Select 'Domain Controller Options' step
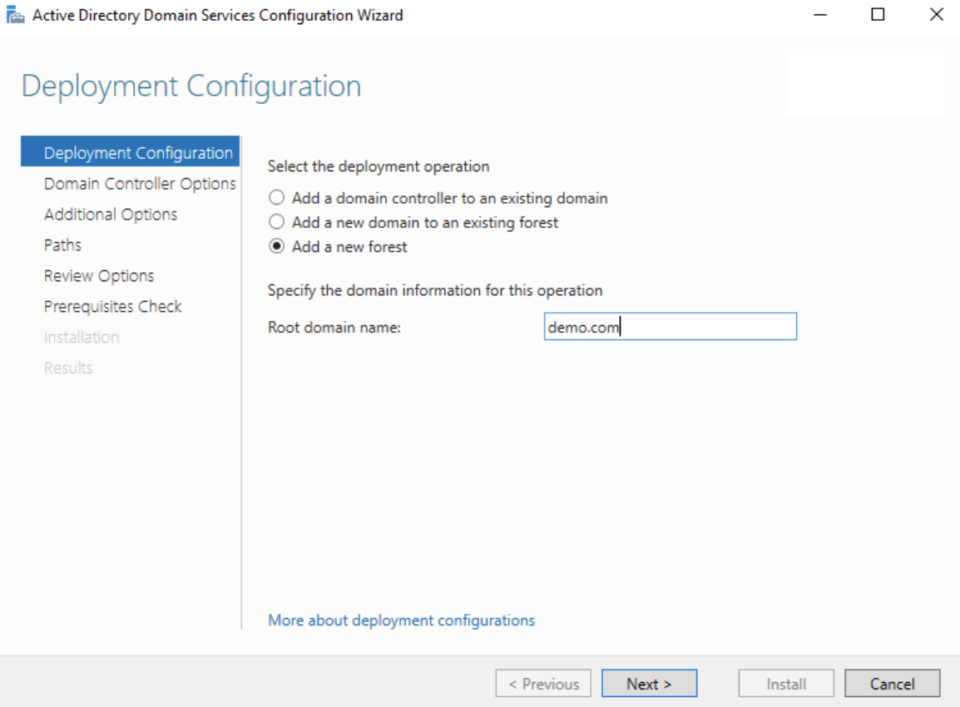Viewport: 960px width, 707px height. pyautogui.click(x=139, y=183)
